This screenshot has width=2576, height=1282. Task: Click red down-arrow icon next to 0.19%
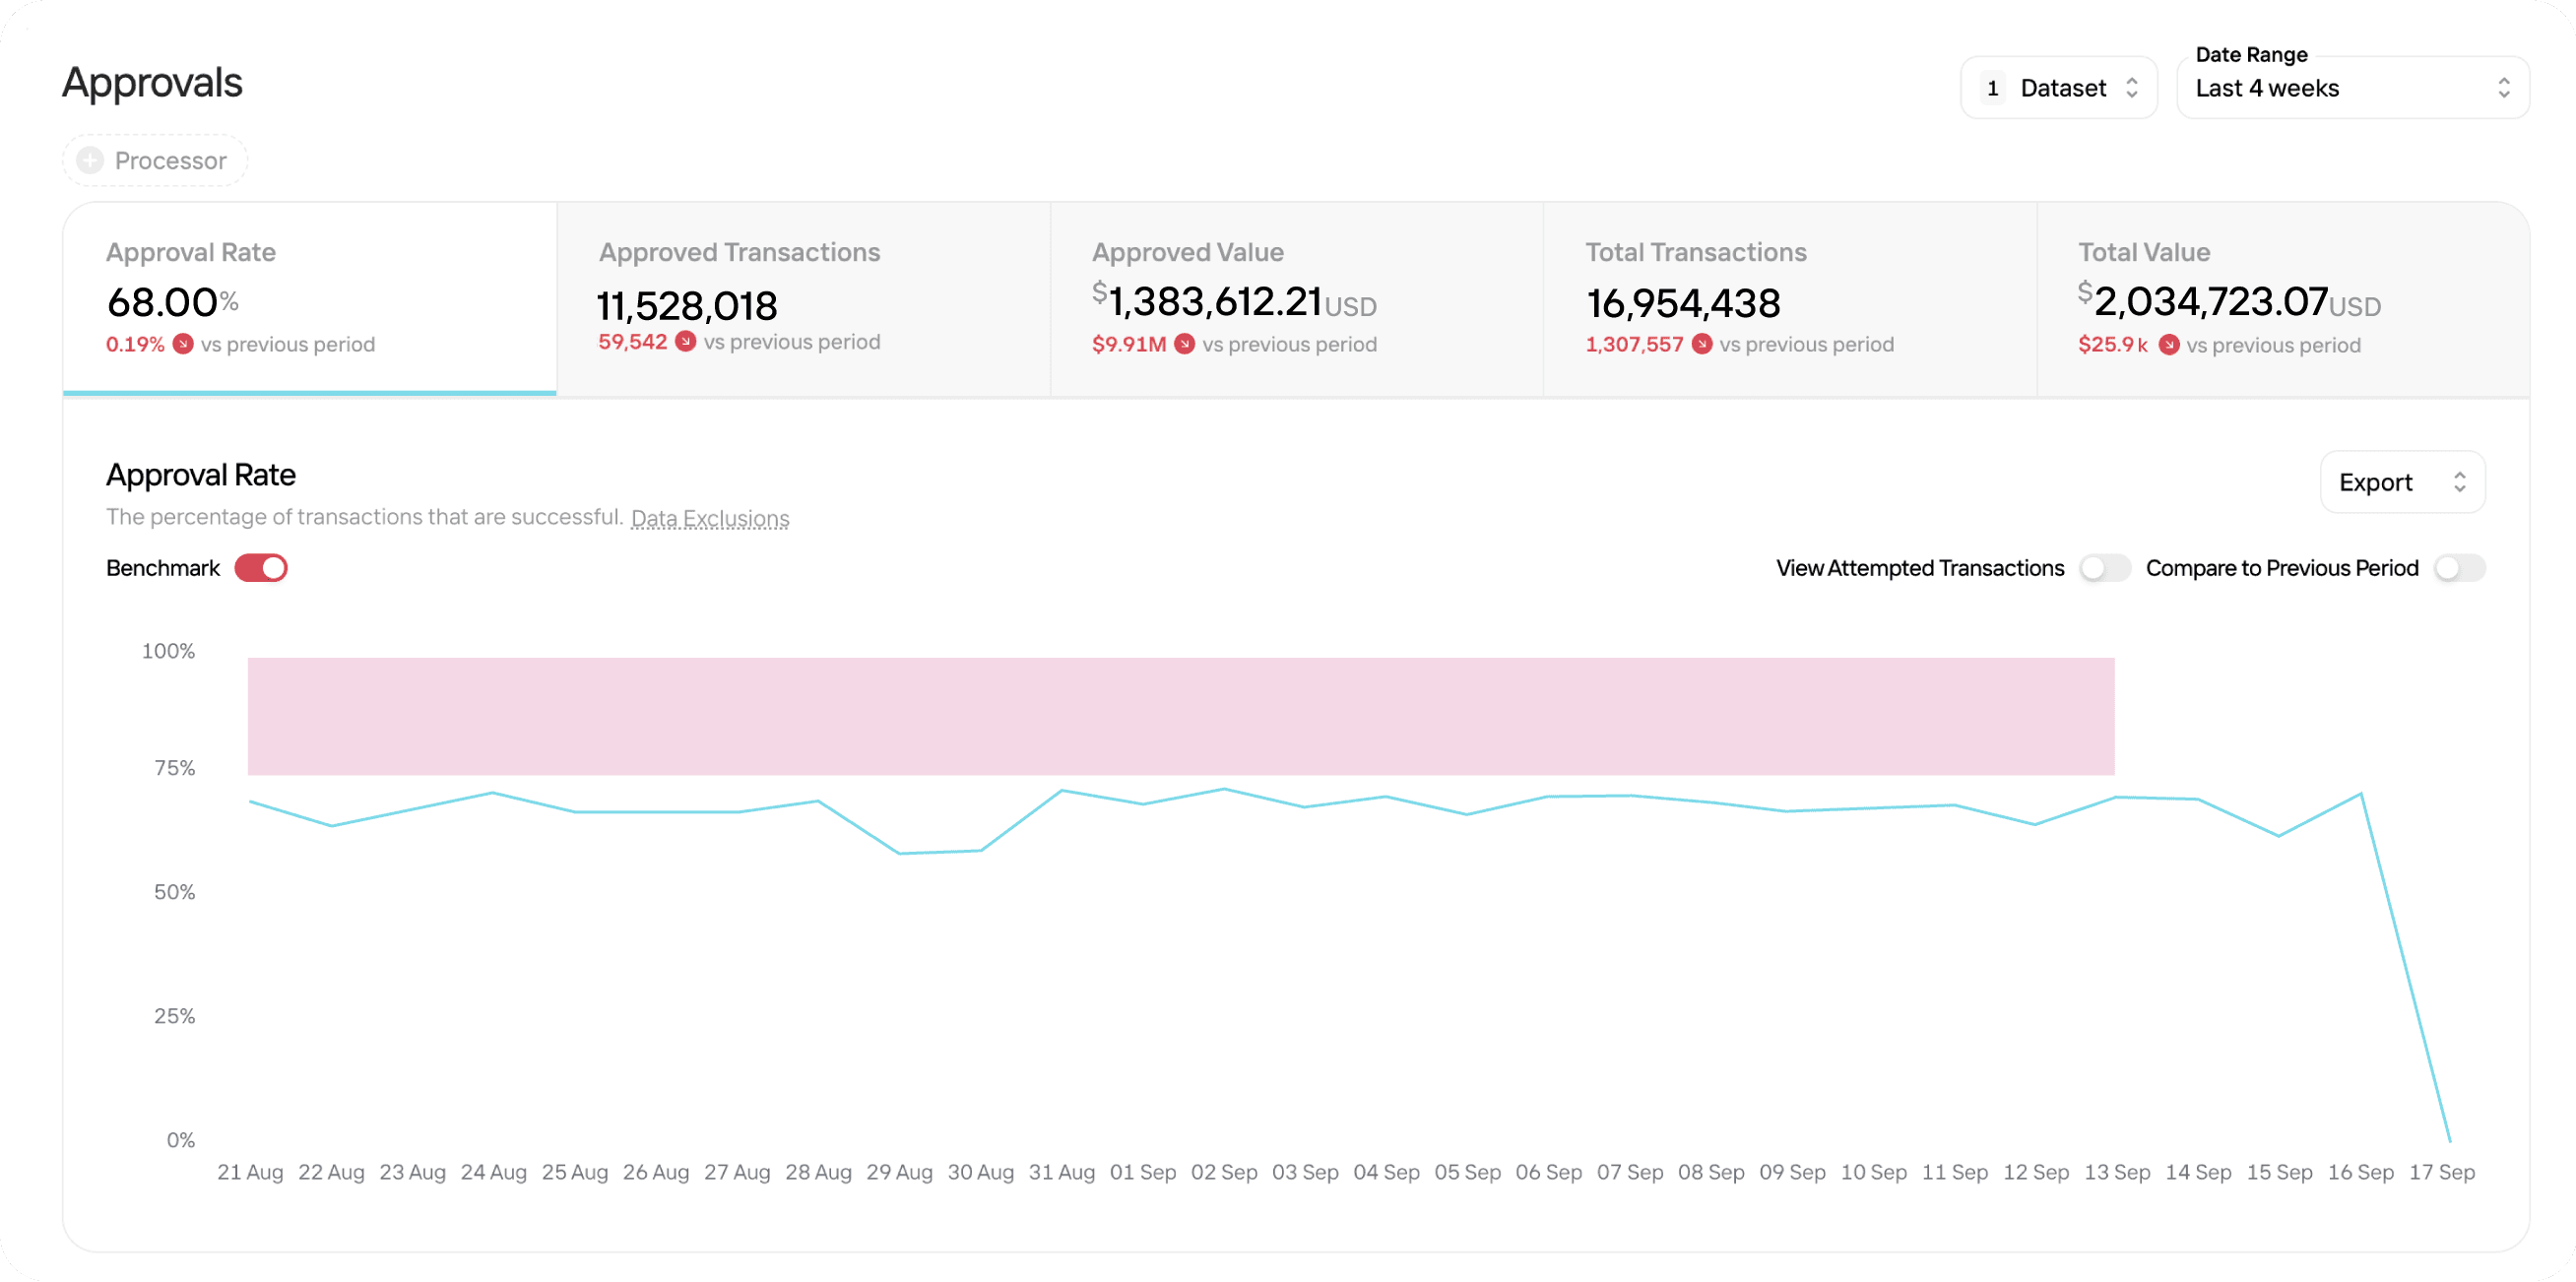tap(183, 344)
